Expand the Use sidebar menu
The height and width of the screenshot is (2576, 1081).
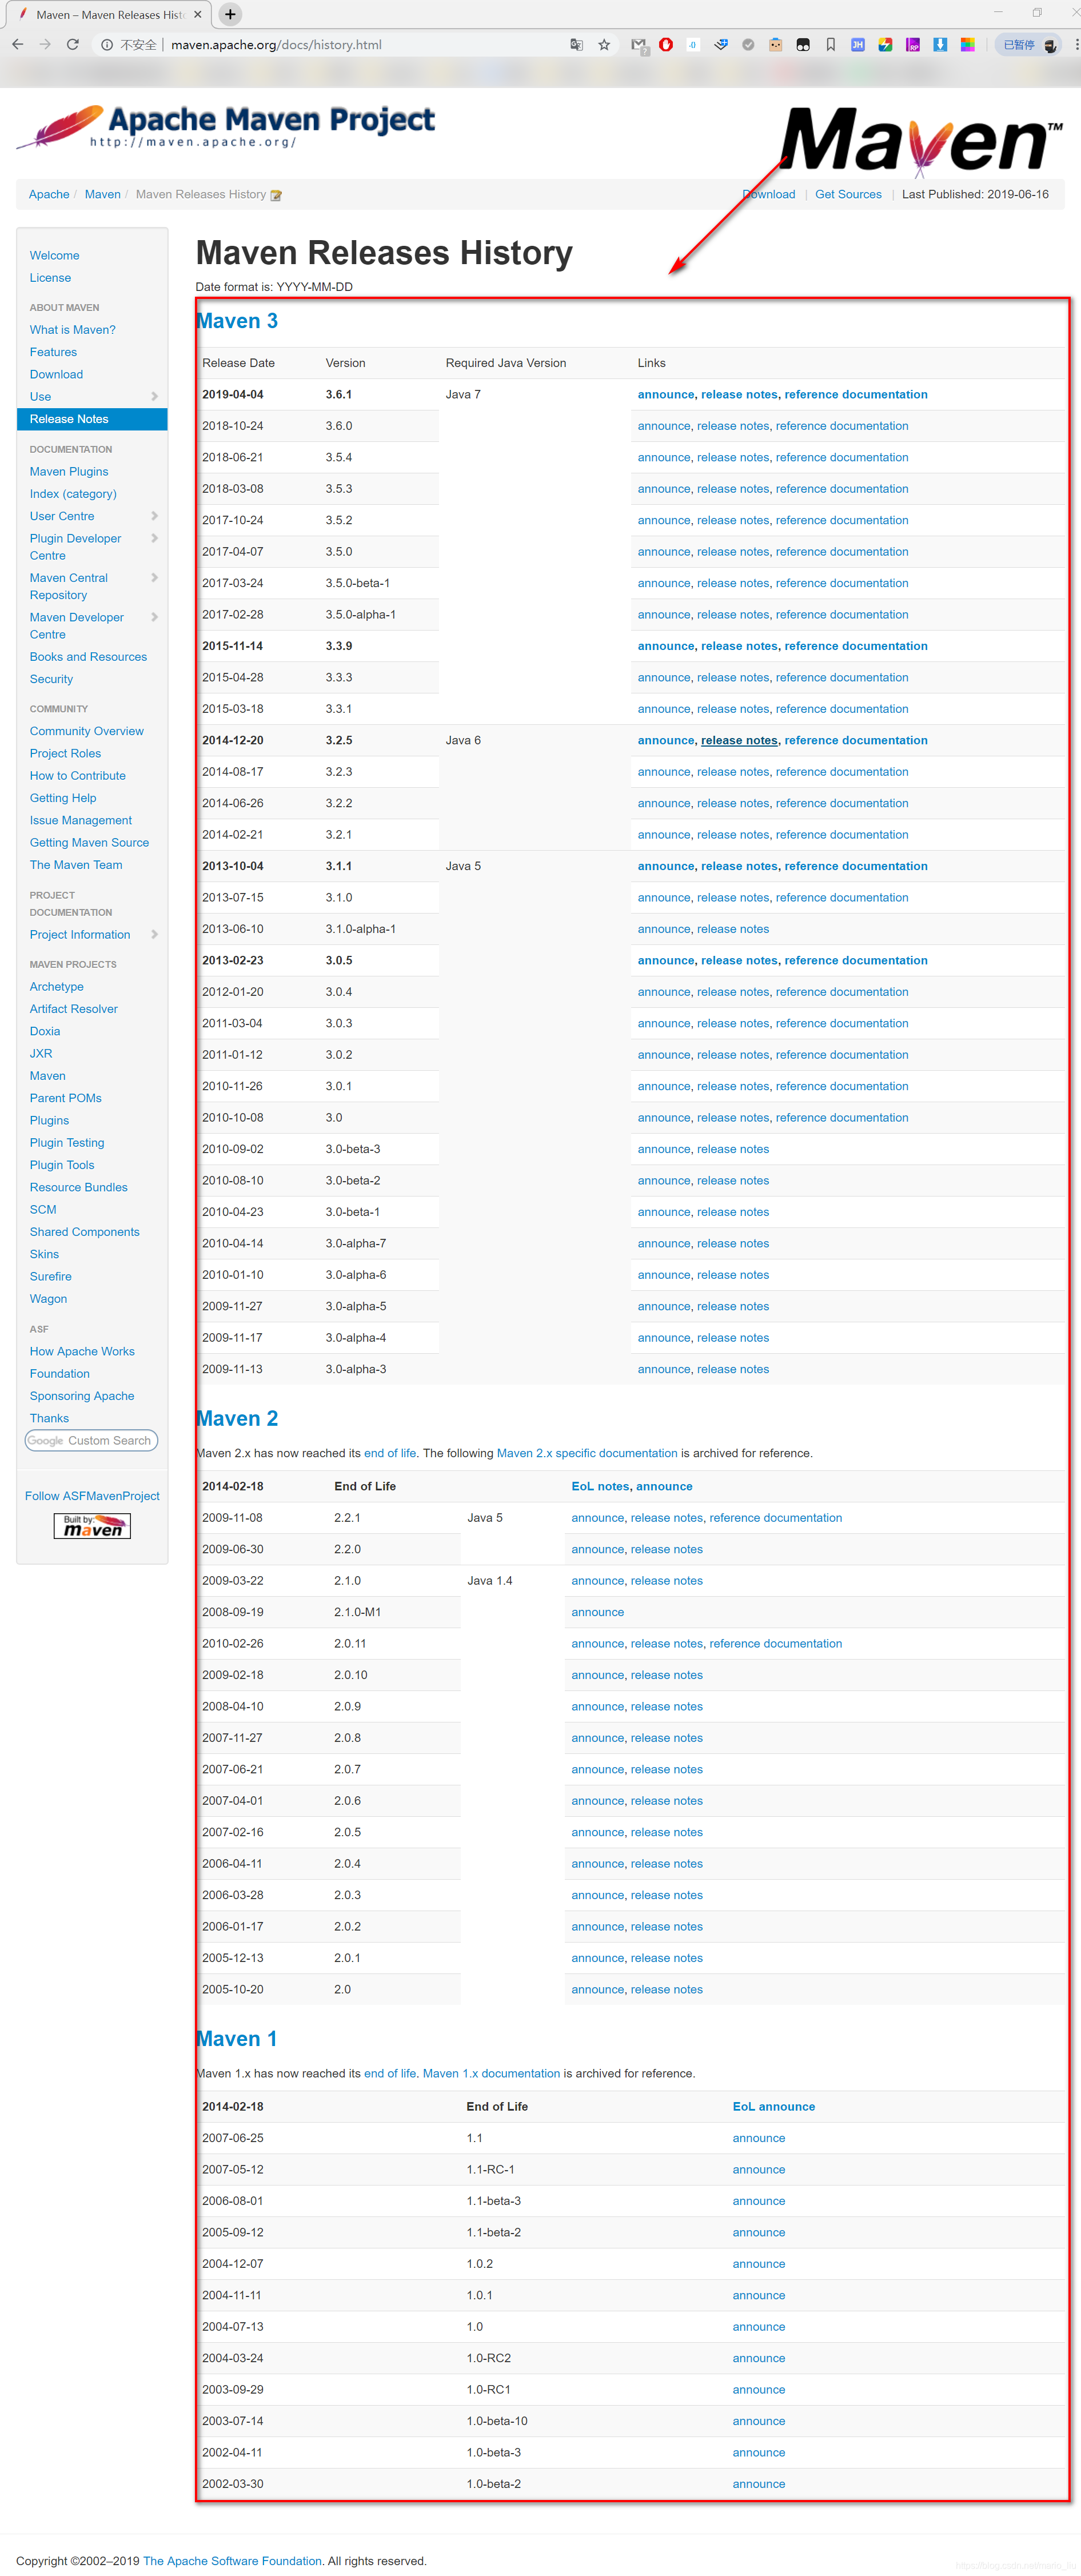point(154,397)
